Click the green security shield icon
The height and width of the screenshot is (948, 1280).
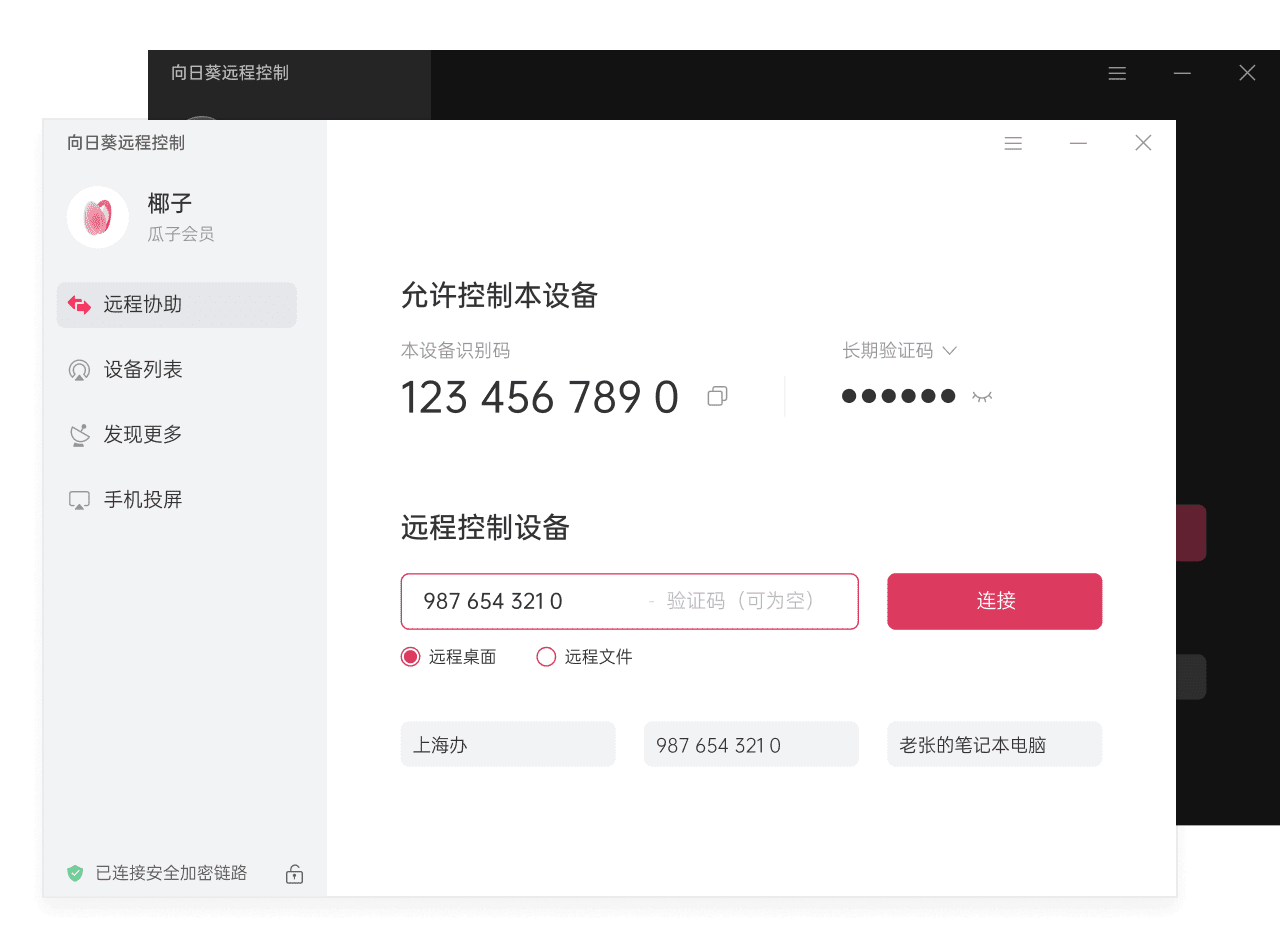[75, 873]
